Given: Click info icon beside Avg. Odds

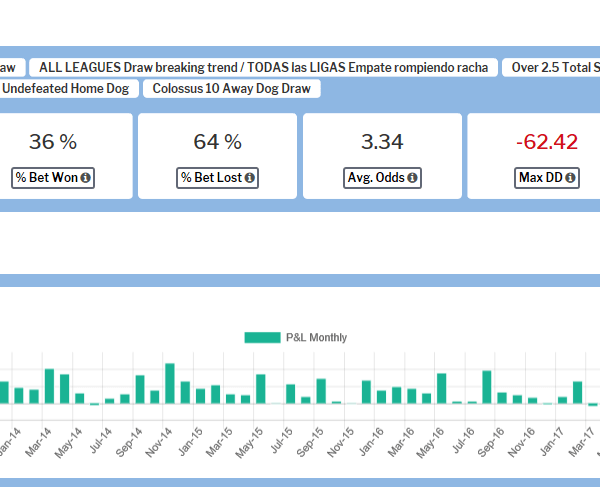Looking at the screenshot, I should [412, 178].
